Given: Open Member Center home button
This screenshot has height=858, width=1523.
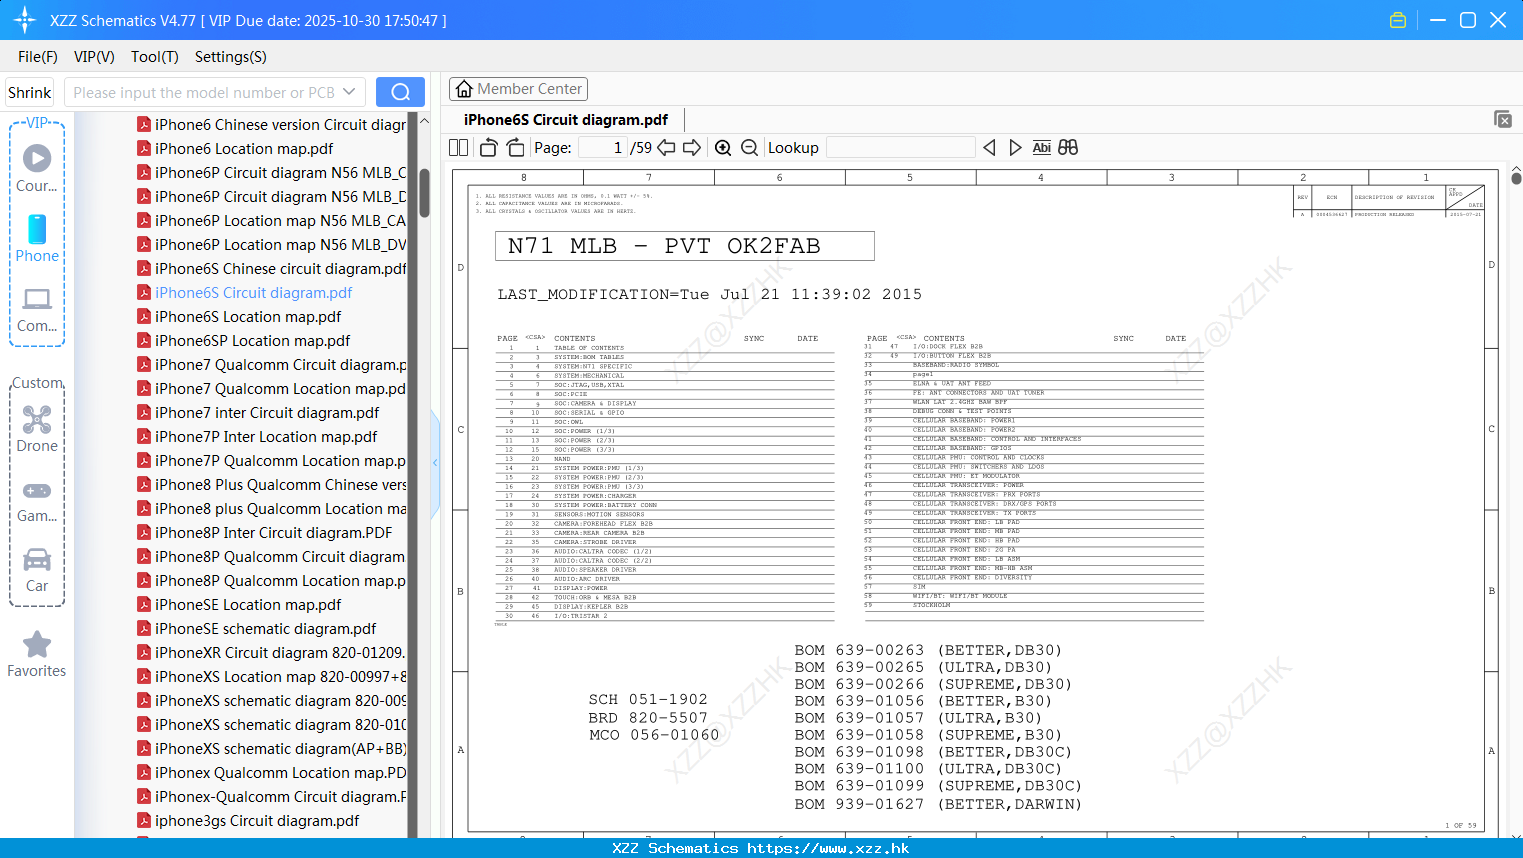Looking at the screenshot, I should pyautogui.click(x=518, y=89).
